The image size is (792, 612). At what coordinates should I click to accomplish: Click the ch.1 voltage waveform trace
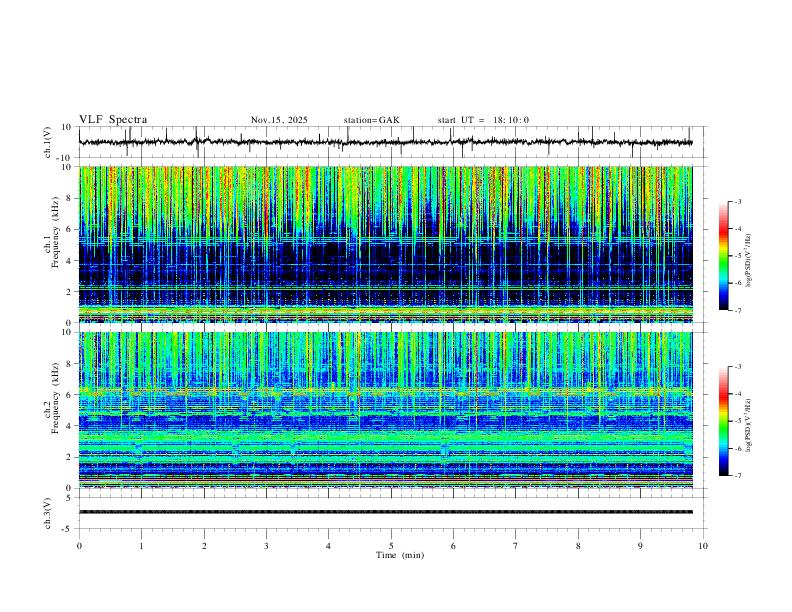(385, 142)
